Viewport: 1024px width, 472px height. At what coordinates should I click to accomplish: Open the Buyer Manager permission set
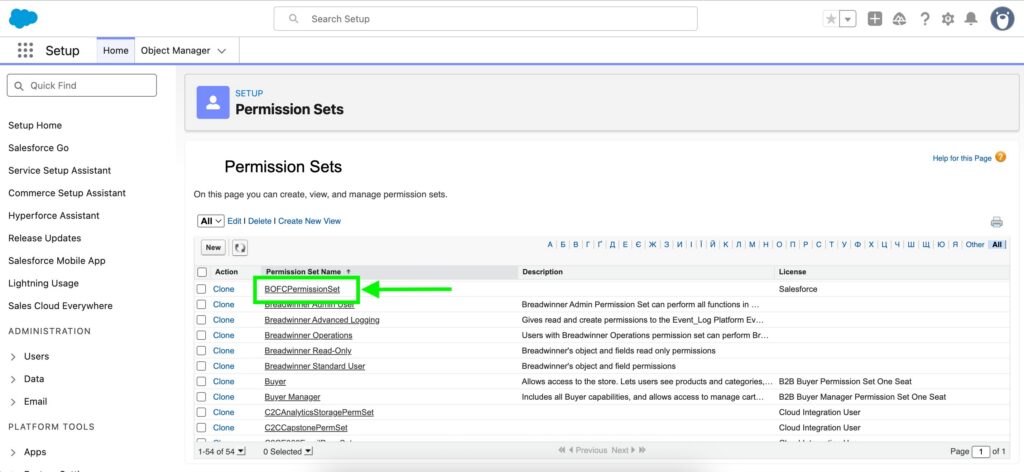(293, 397)
